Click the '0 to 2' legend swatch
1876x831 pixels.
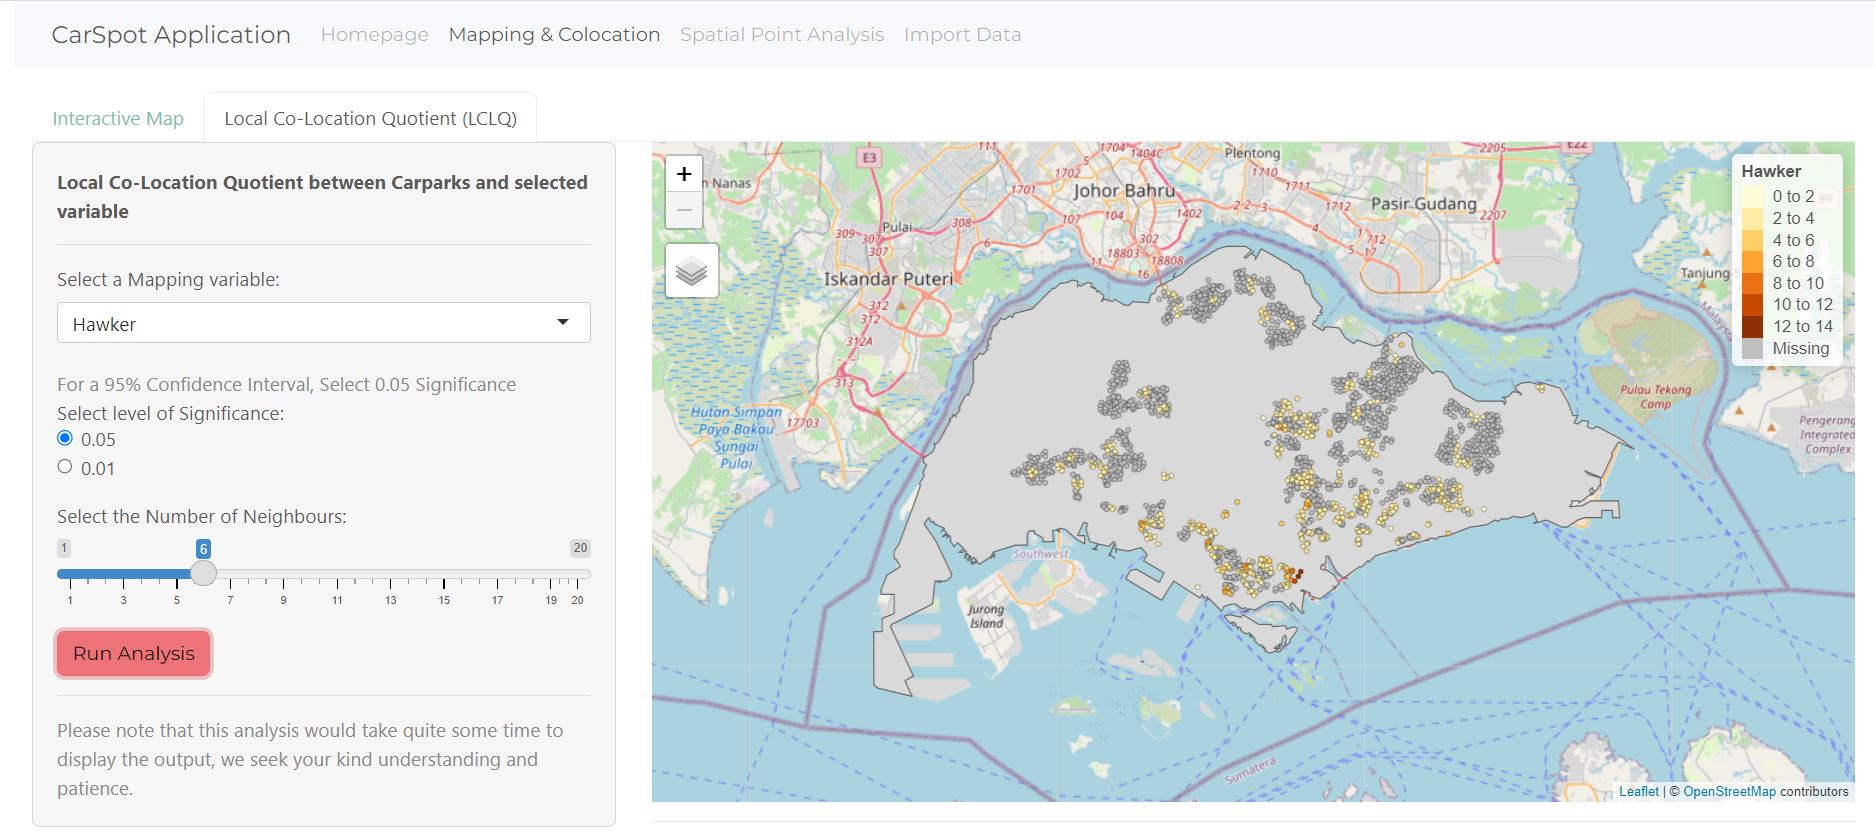coord(1752,197)
